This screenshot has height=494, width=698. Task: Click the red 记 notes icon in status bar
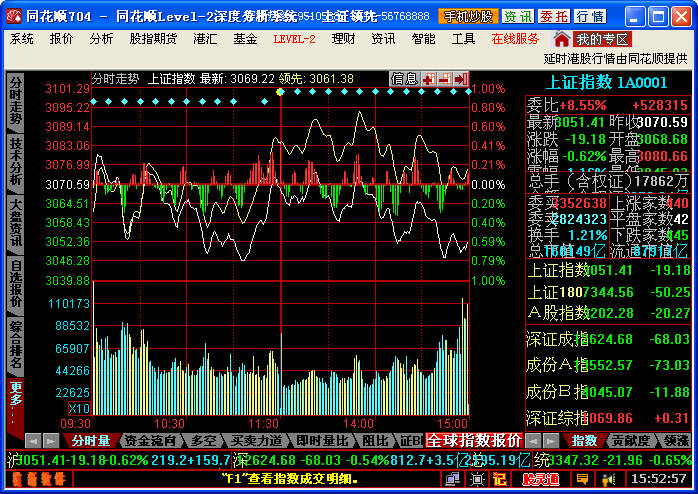click(499, 479)
